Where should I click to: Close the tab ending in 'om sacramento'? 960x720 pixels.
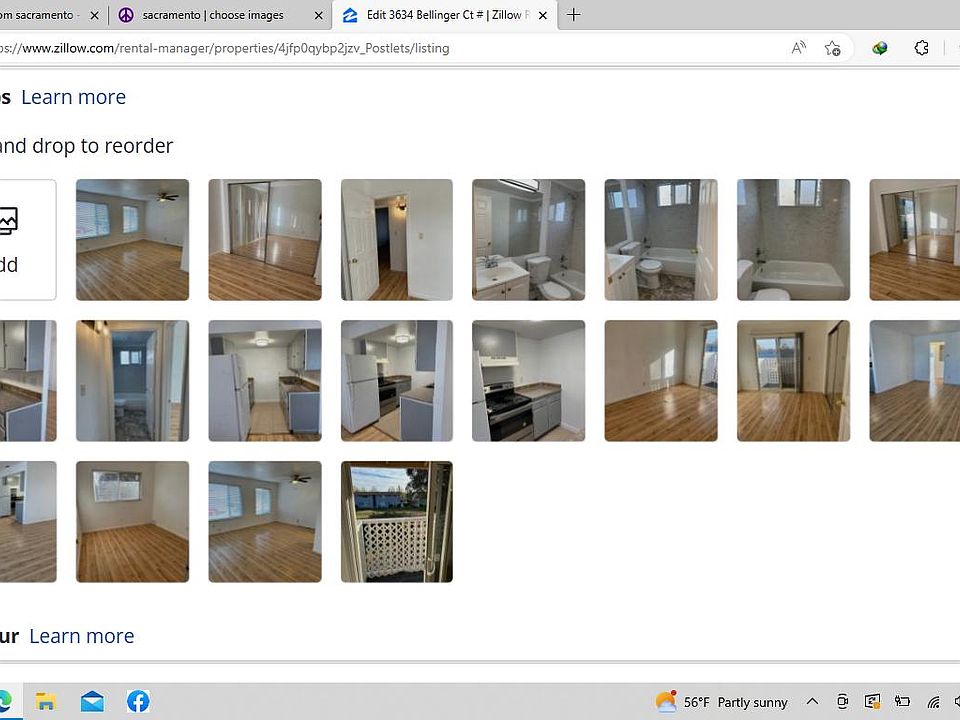pos(94,15)
